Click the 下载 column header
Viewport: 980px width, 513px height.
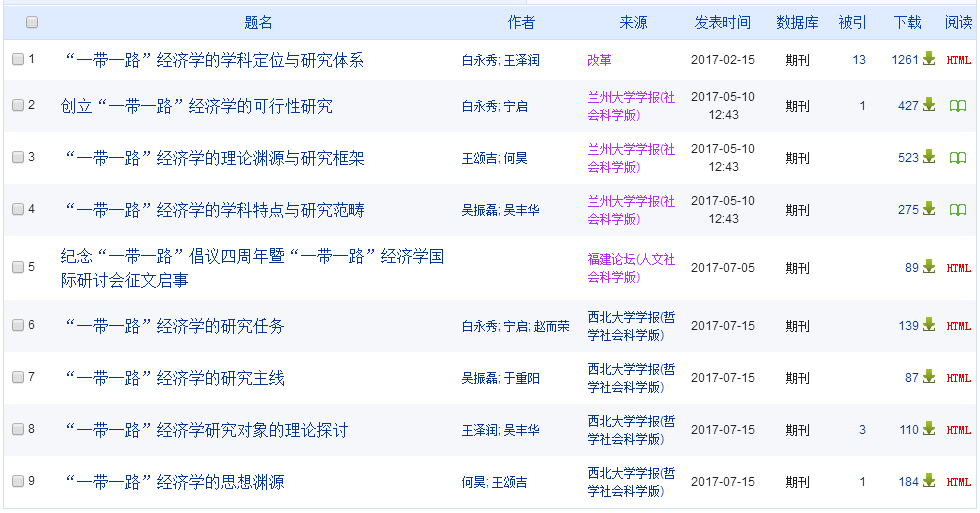907,22
